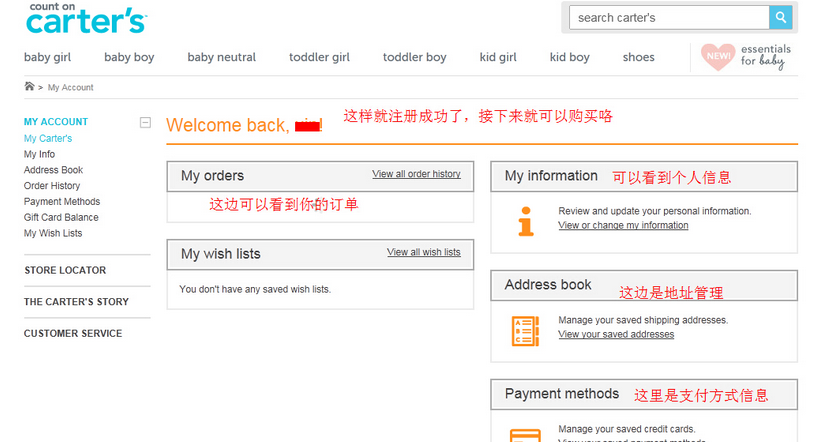Click View all order history link
826x442 pixels.
416,174
